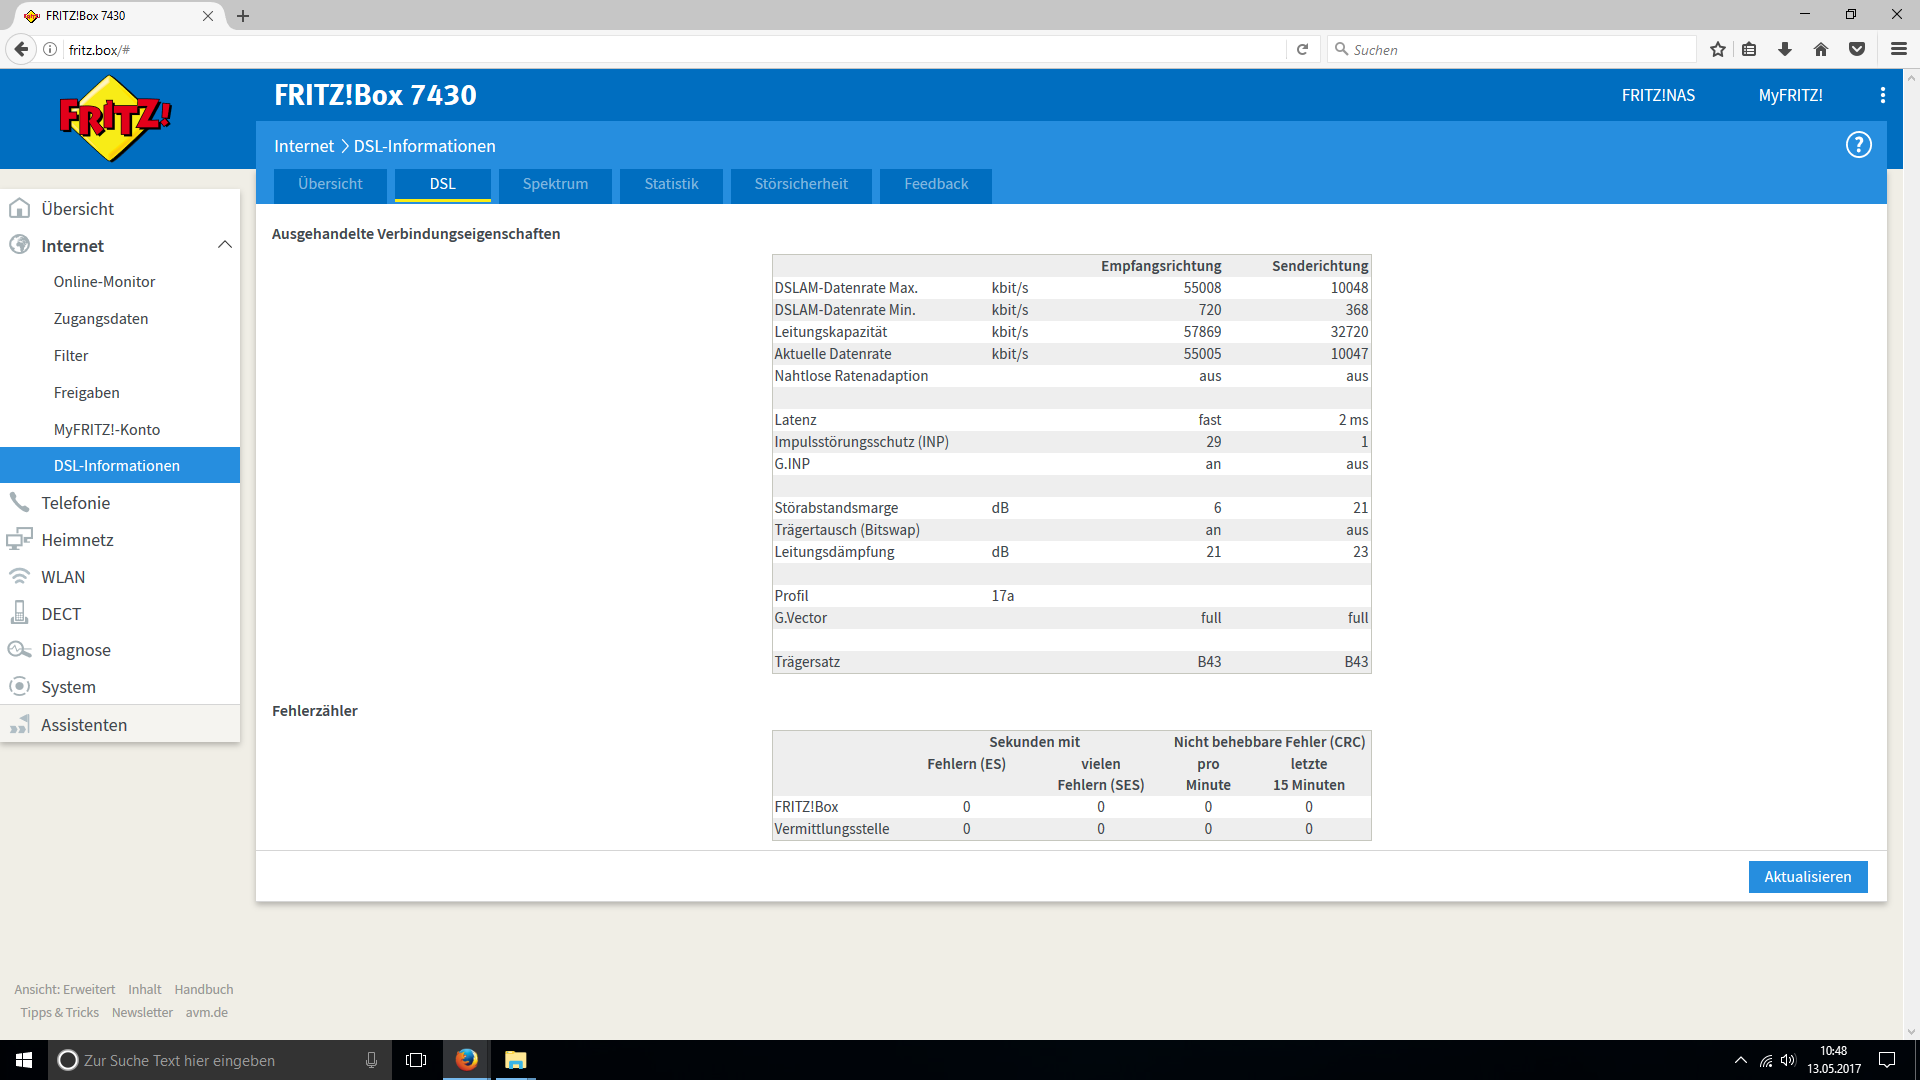The height and width of the screenshot is (1080, 1920).
Task: Reload the page with the refresh icon
Action: (x=1302, y=49)
